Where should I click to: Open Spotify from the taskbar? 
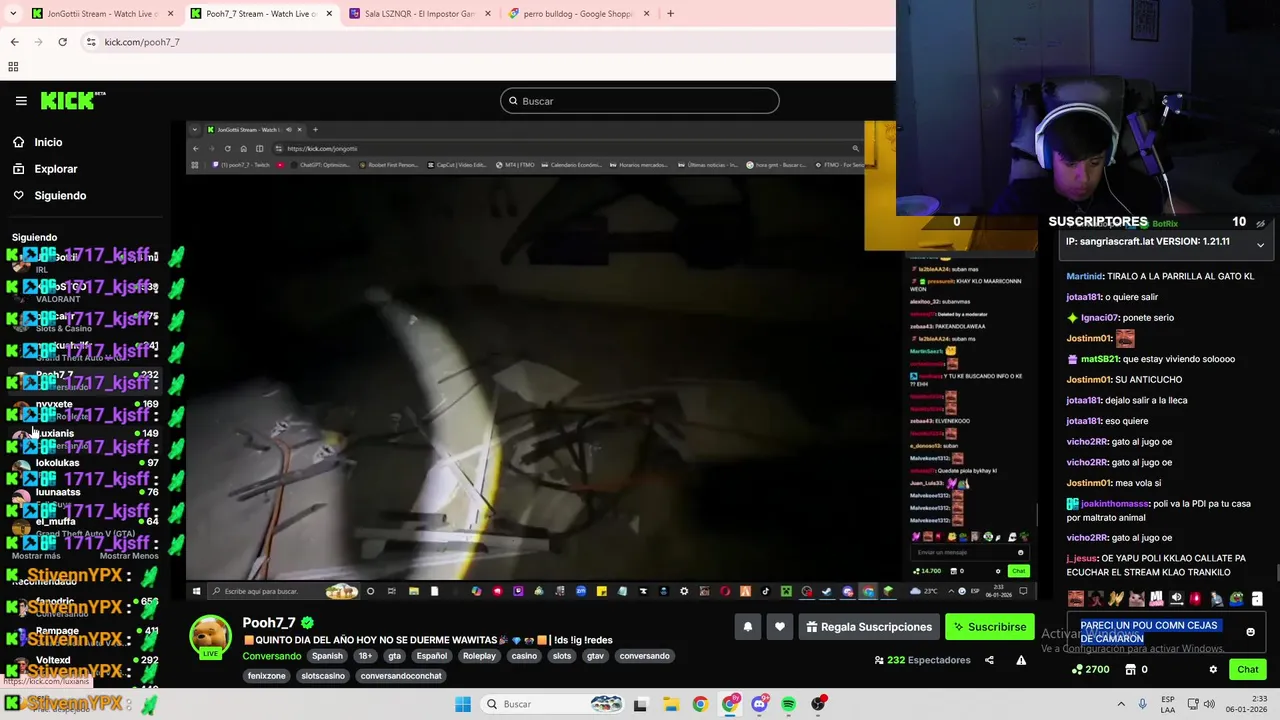click(x=789, y=704)
